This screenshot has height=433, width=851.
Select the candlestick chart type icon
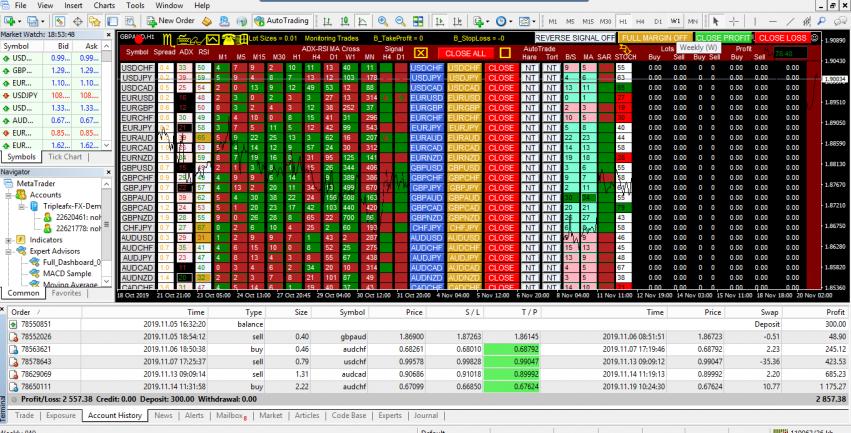tap(345, 22)
